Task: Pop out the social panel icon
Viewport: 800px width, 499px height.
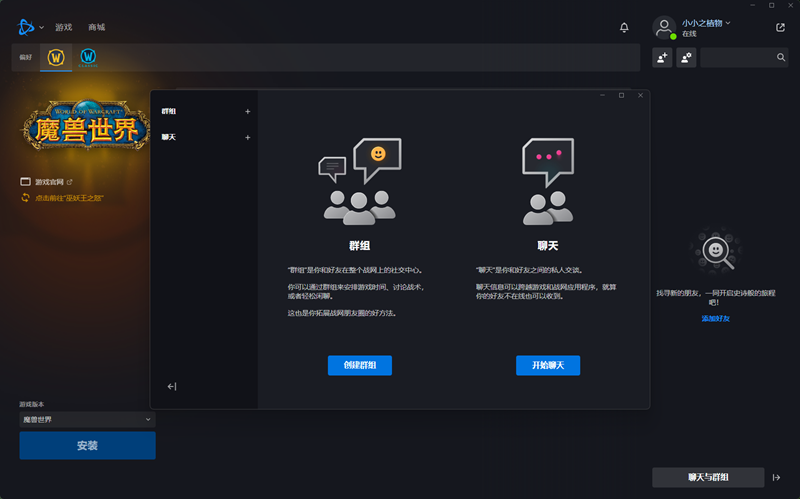Action: tap(780, 28)
